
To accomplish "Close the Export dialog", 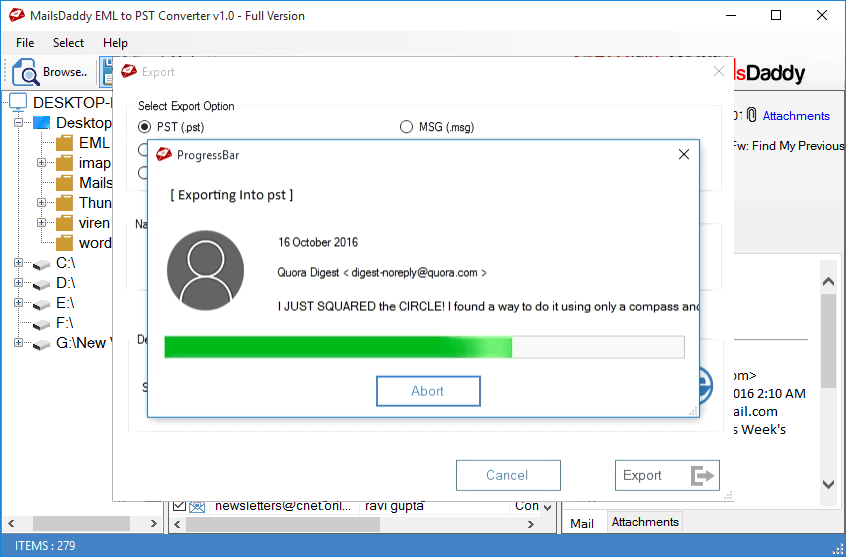I will click(x=719, y=71).
